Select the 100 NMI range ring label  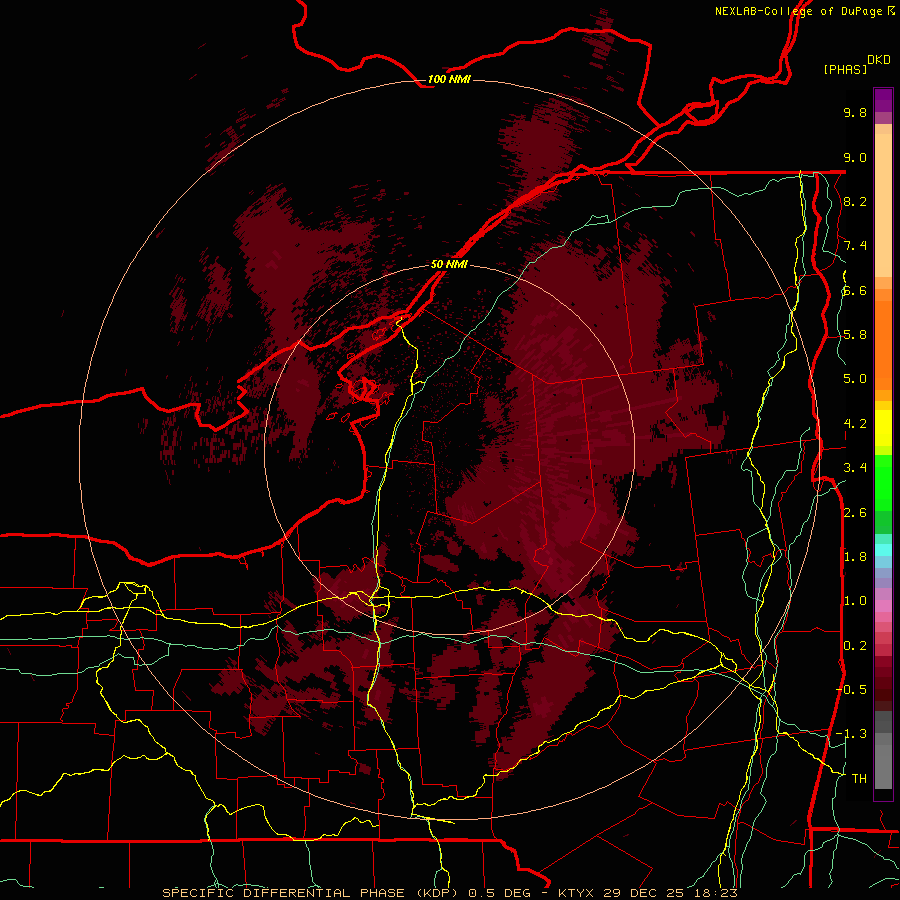pos(449,79)
